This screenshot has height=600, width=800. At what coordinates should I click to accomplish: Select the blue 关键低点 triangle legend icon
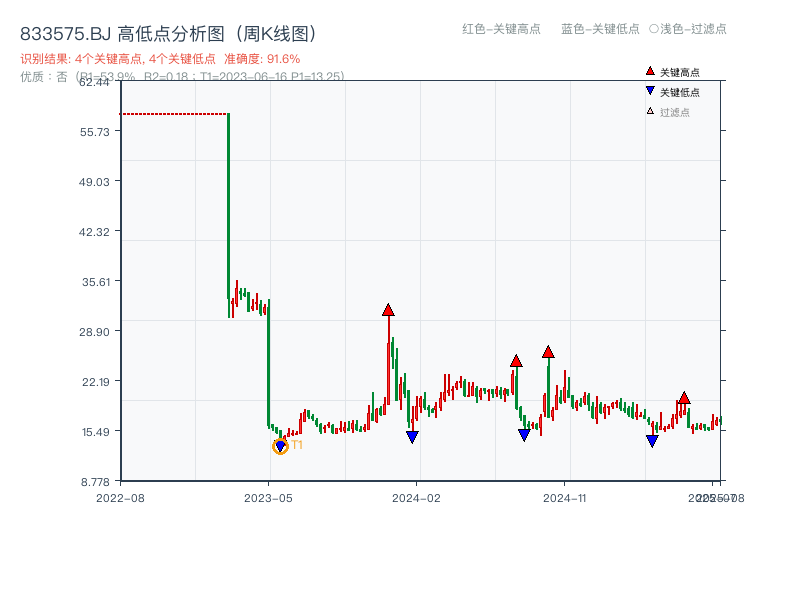[x=649, y=89]
